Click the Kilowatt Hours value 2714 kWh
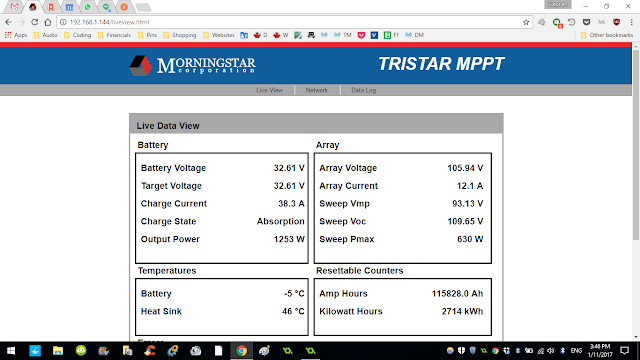Viewport: 640px width, 360px height. coord(462,311)
